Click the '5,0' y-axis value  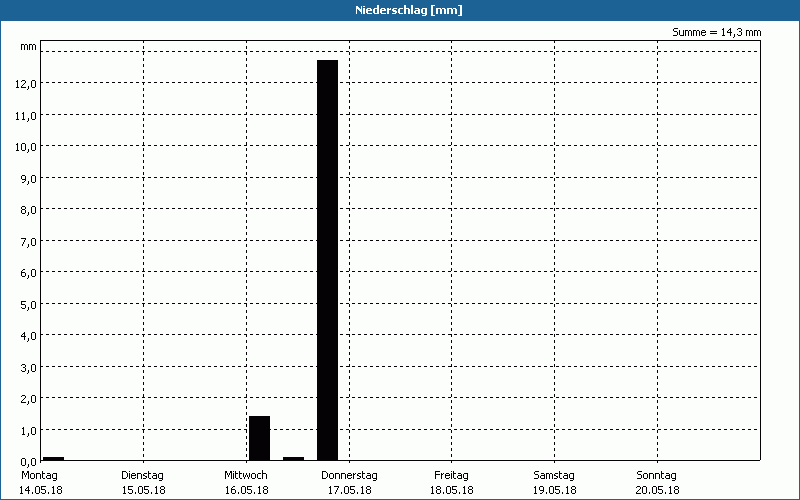(x=29, y=305)
